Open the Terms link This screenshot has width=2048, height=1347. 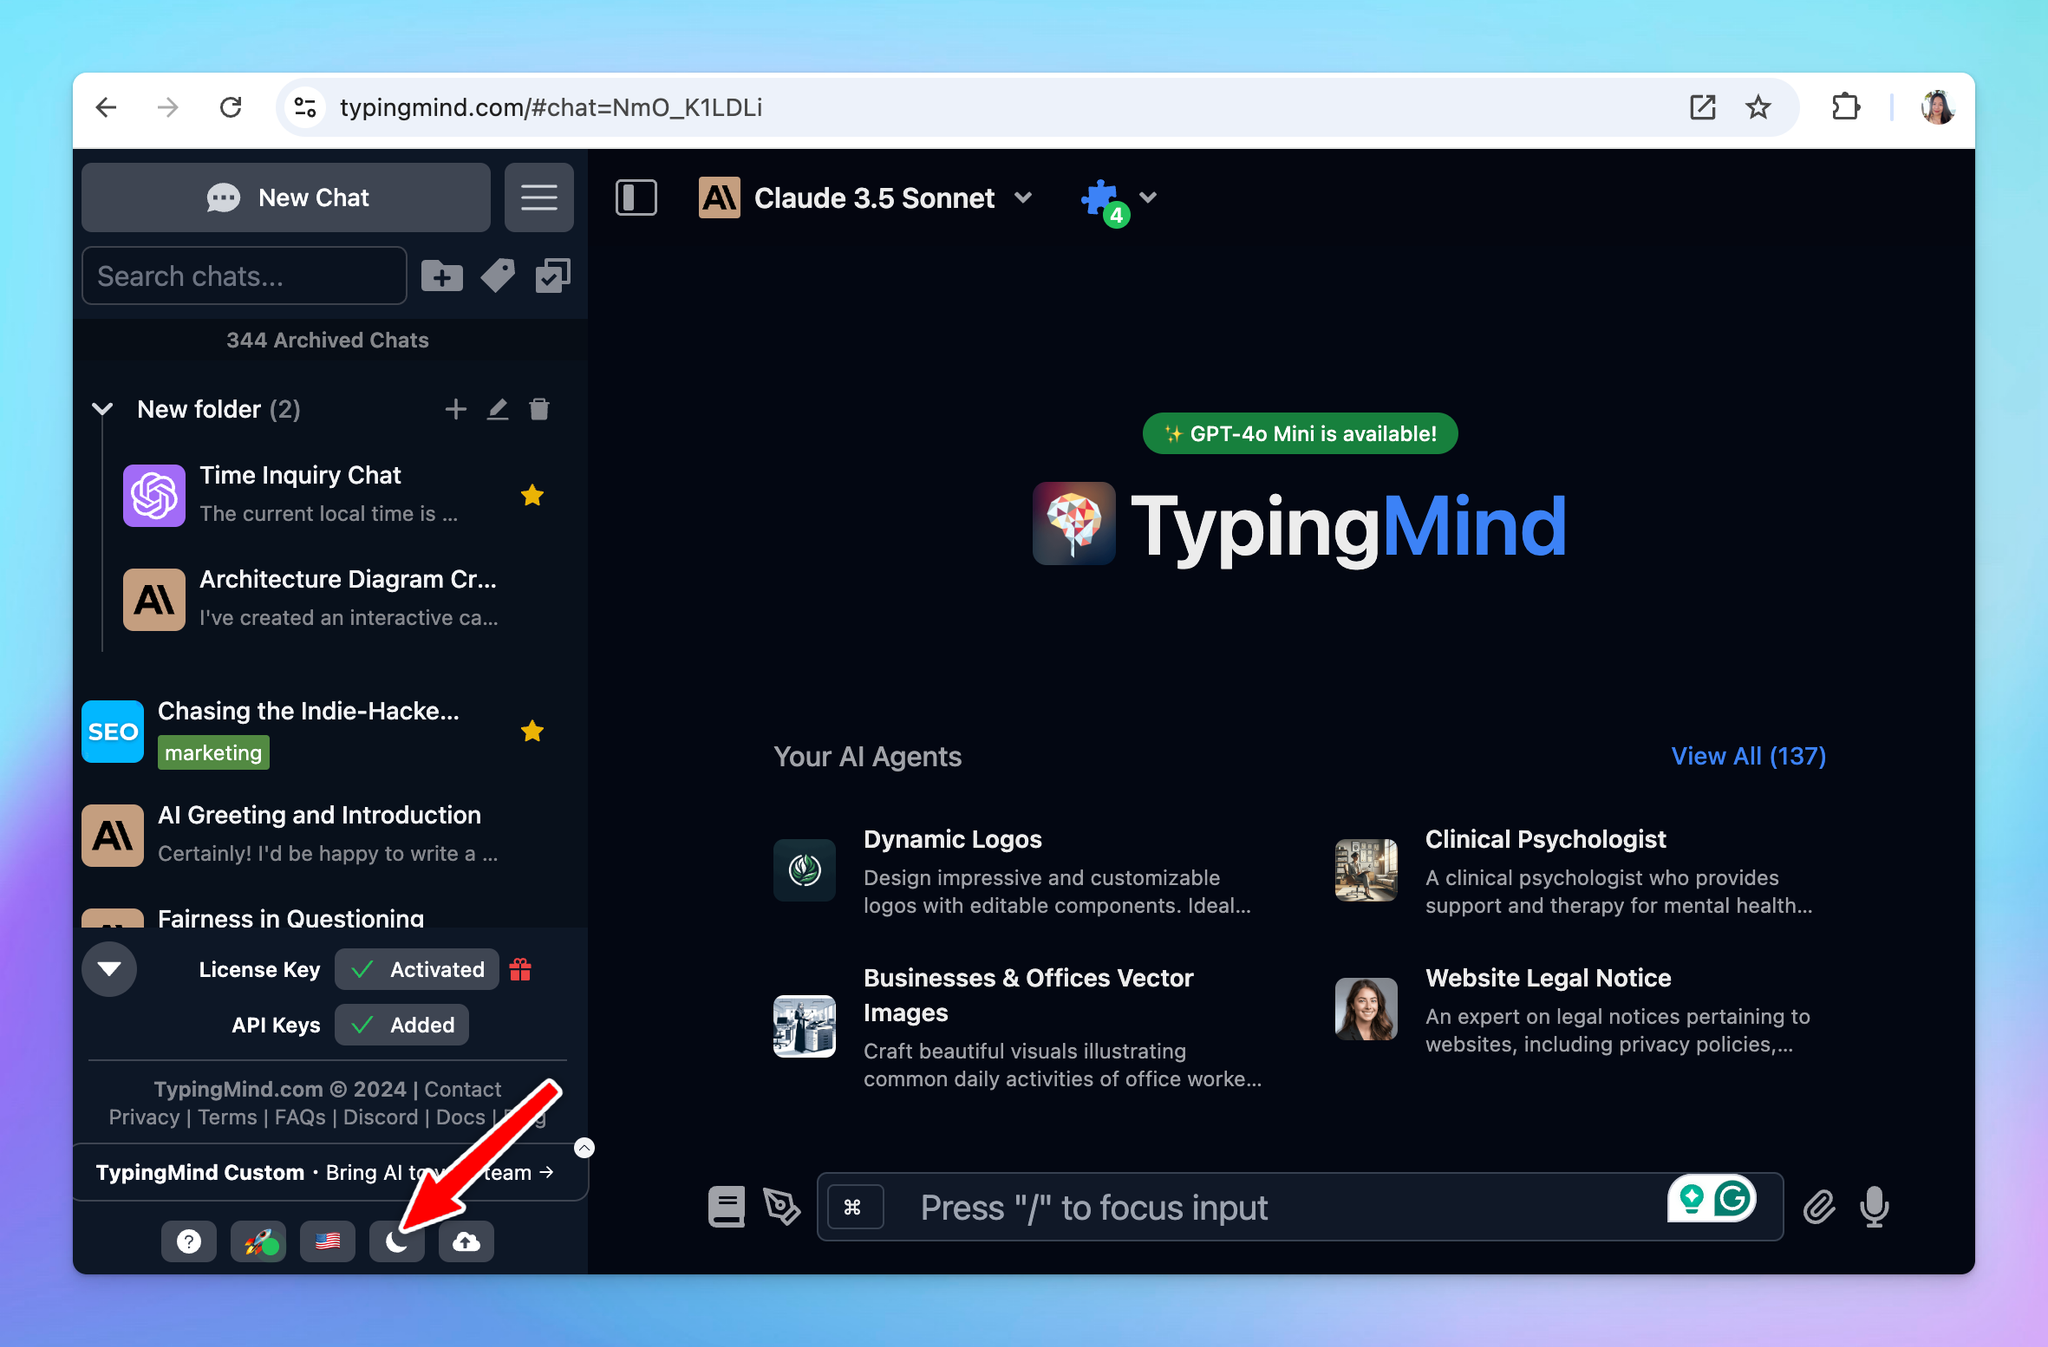point(227,1117)
